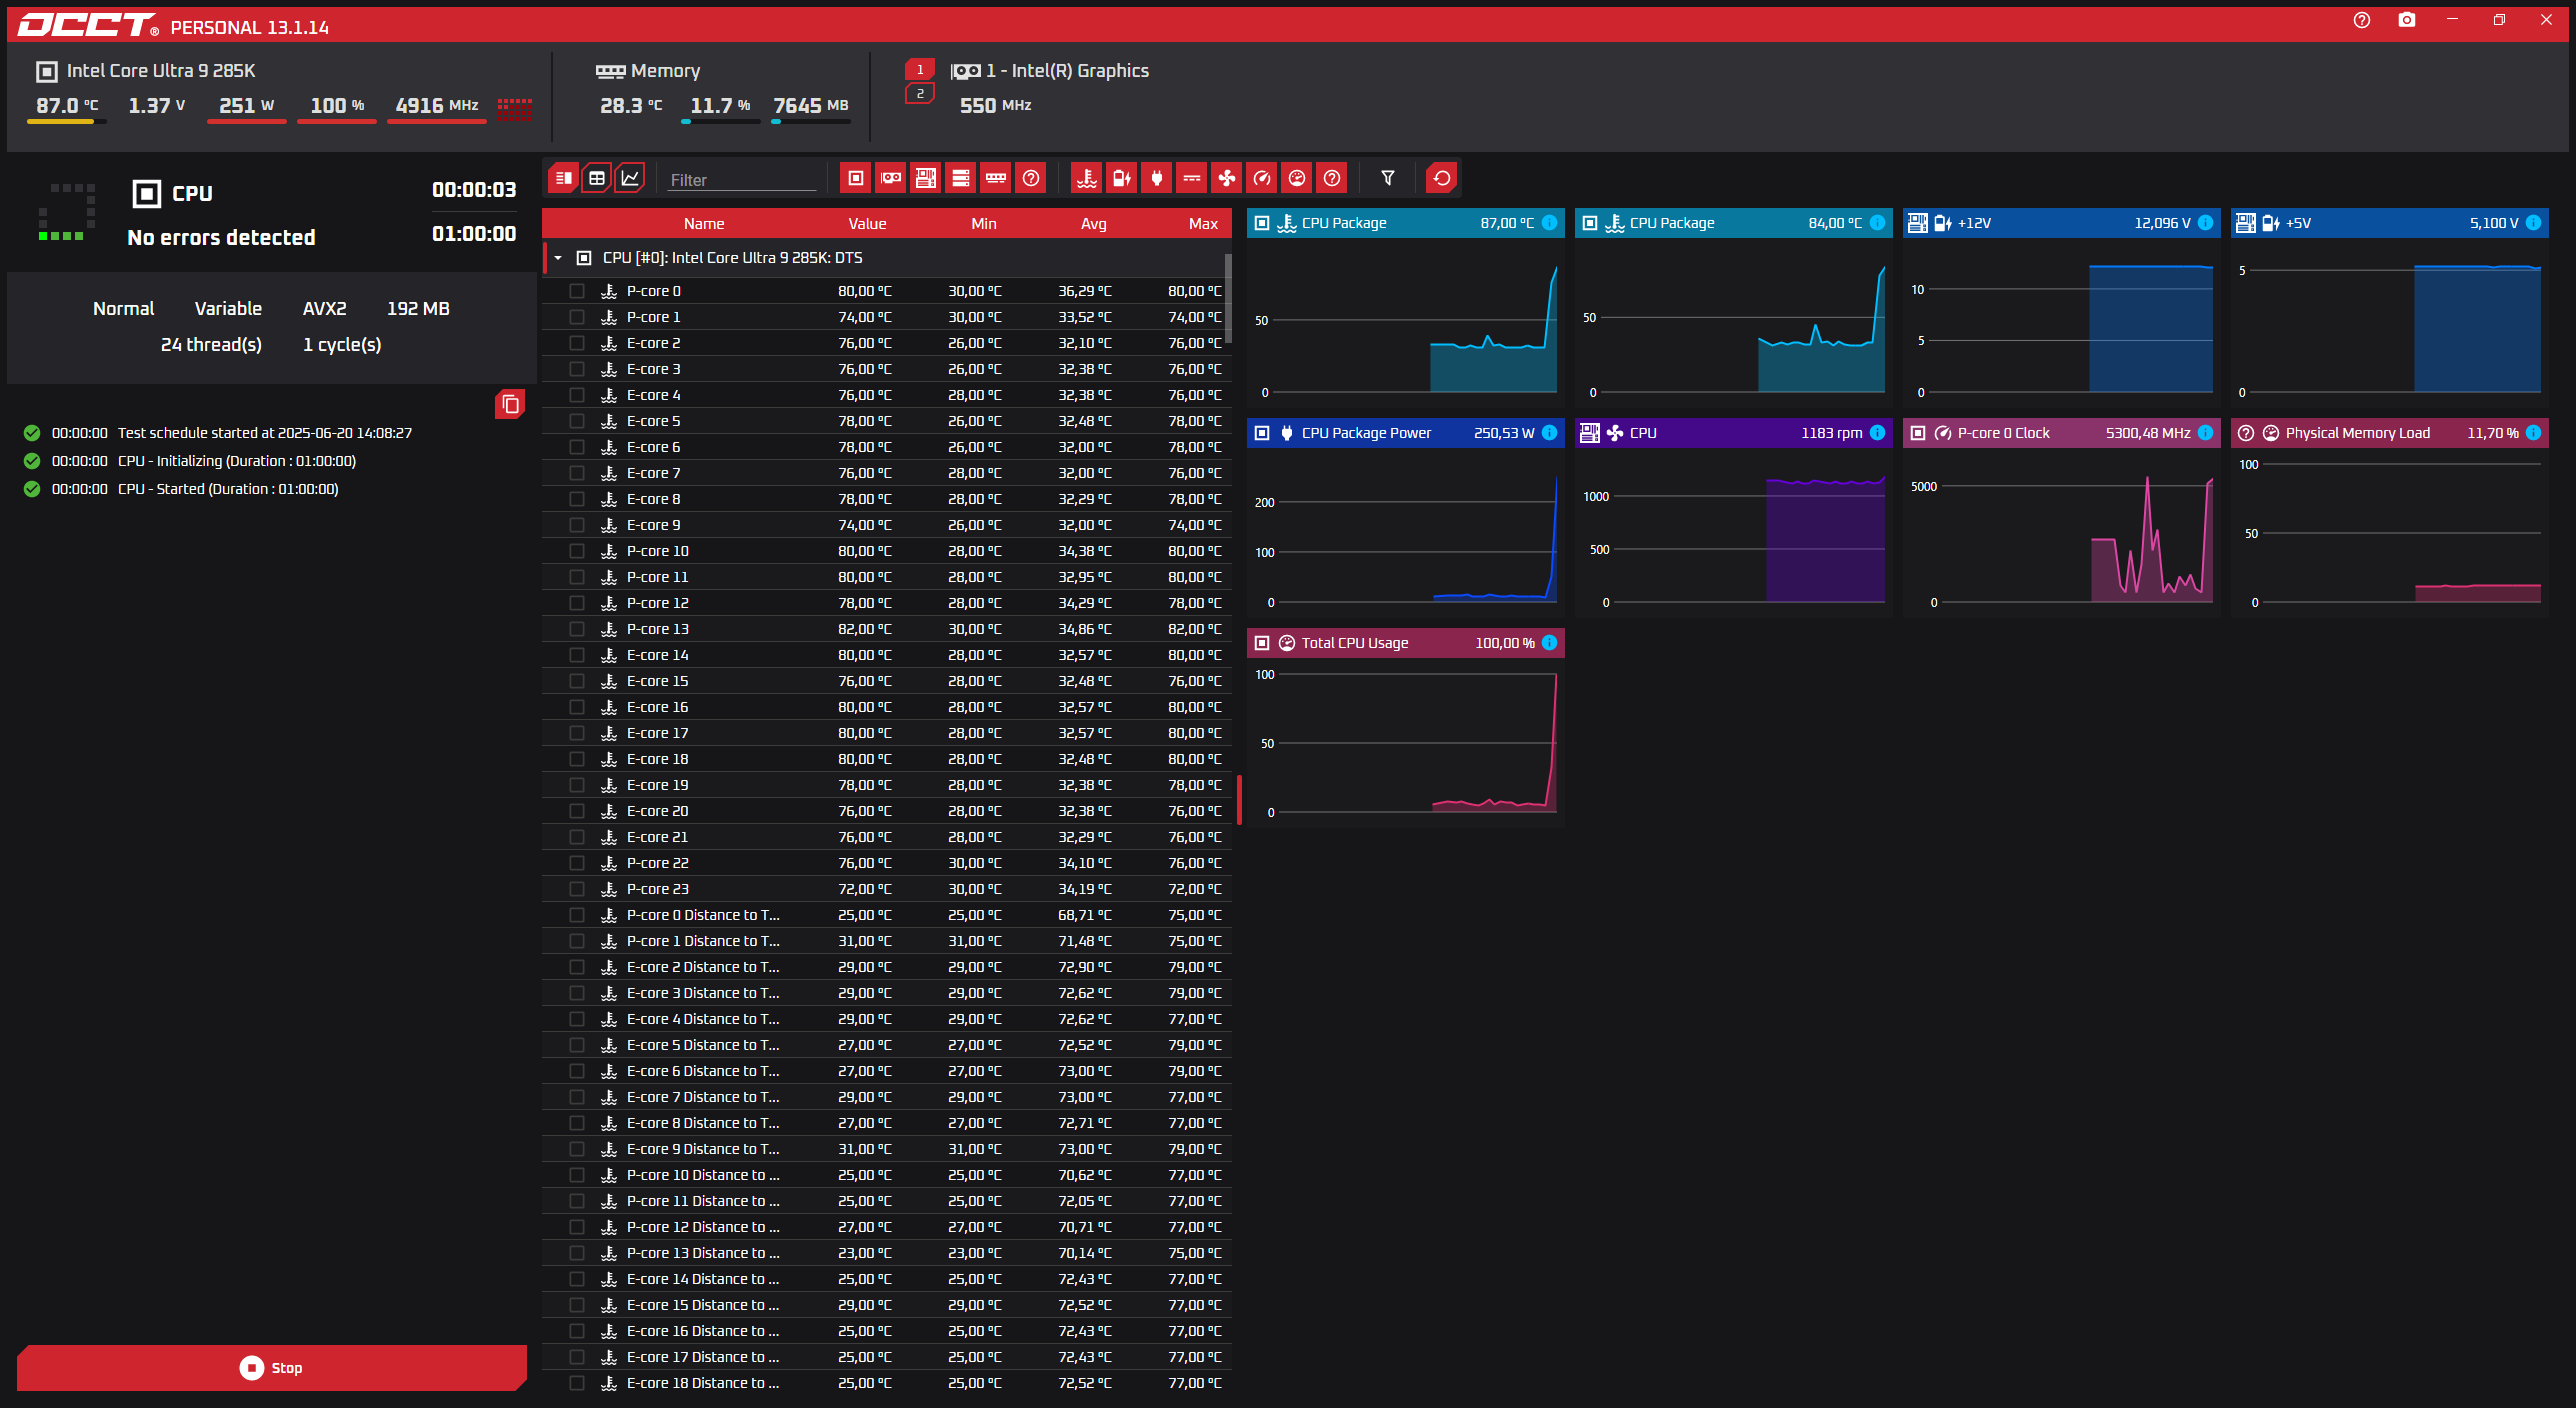Screen dimensions: 2576x1408
Task: Click the sensor table vertical scrollbar
Action: [1228, 300]
